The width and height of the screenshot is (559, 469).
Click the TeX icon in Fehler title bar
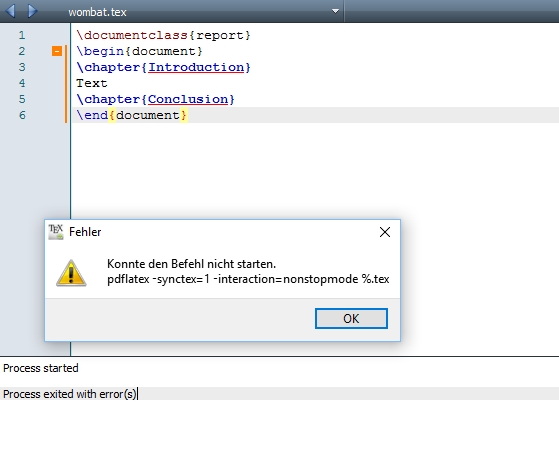(56, 232)
